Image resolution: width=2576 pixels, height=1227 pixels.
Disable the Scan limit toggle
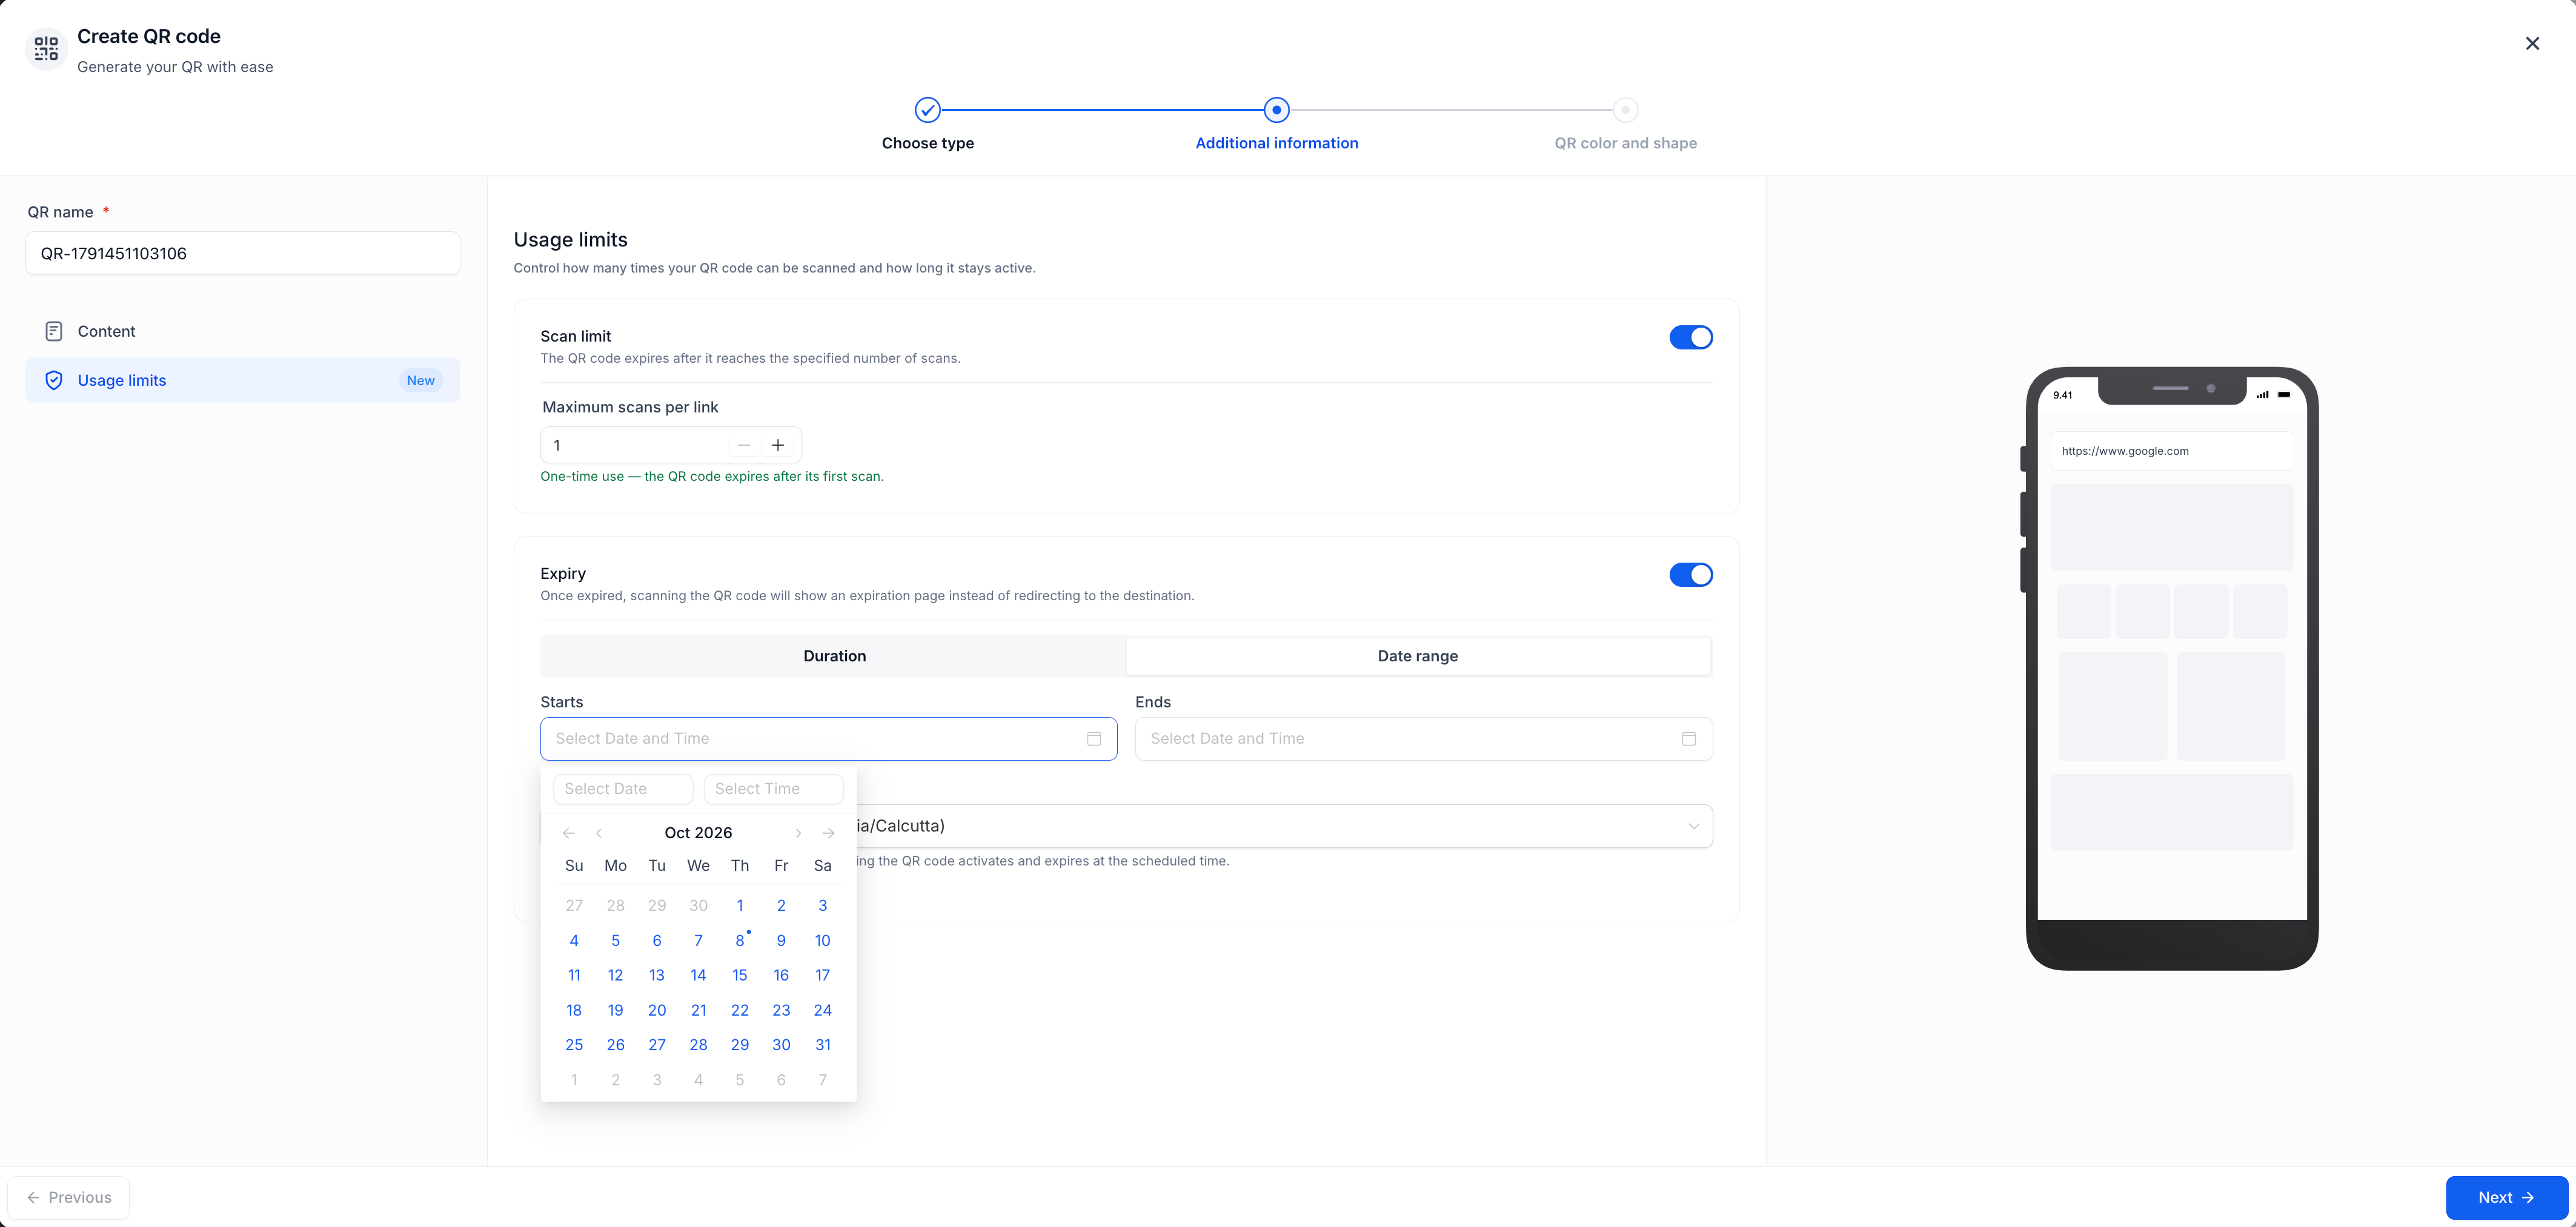click(1691, 337)
